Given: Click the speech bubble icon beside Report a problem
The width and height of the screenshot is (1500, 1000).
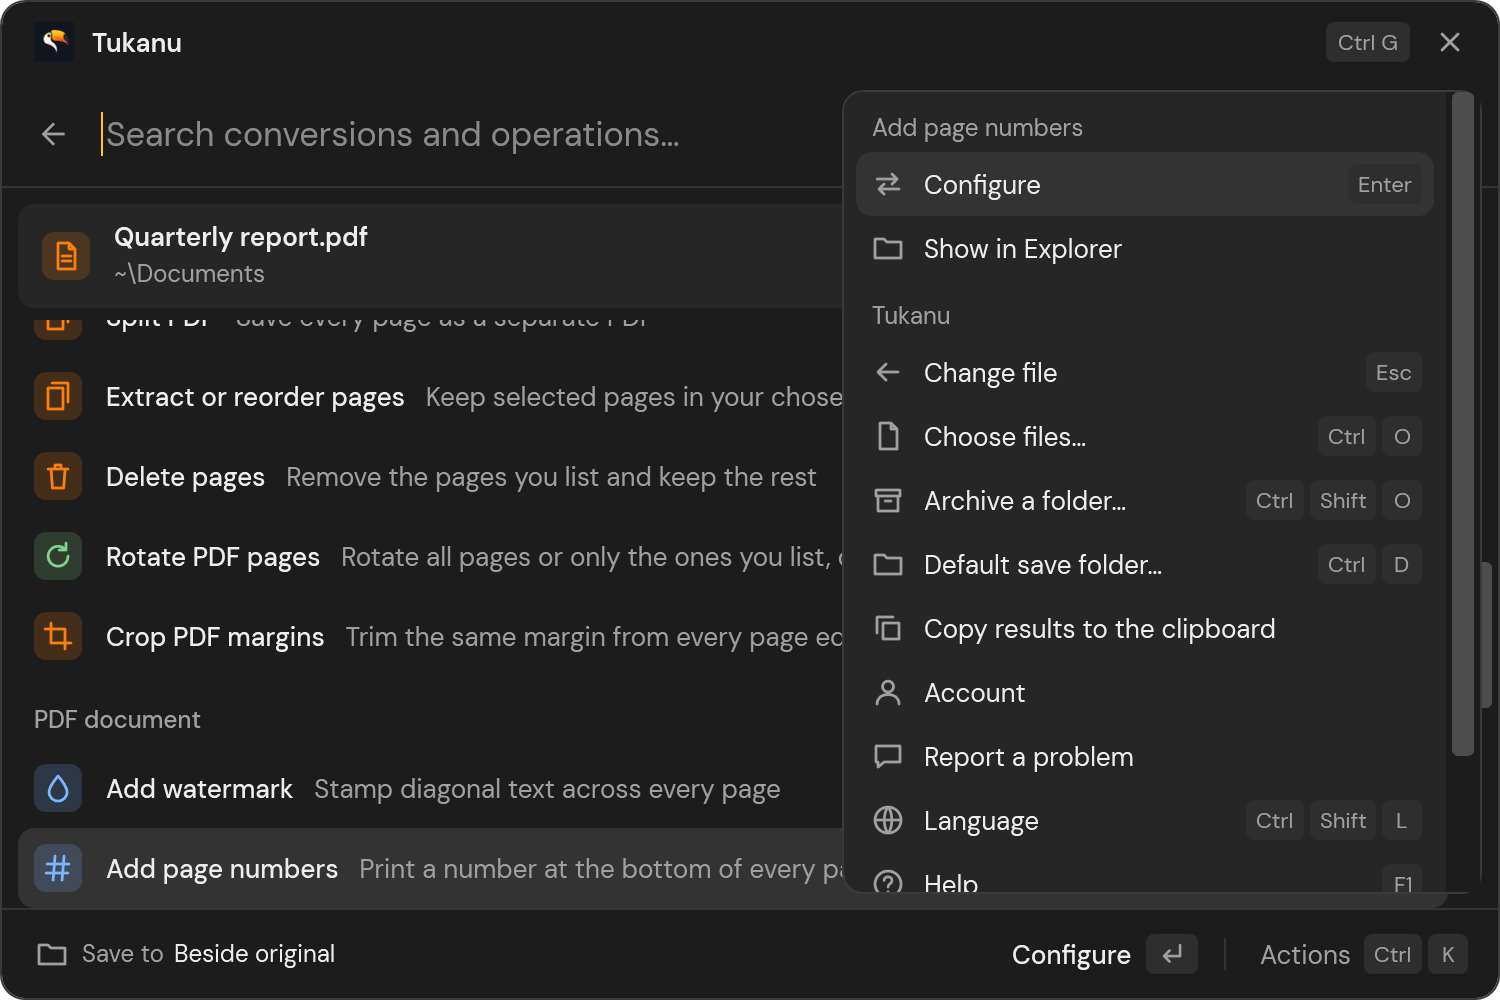Looking at the screenshot, I should [888, 756].
